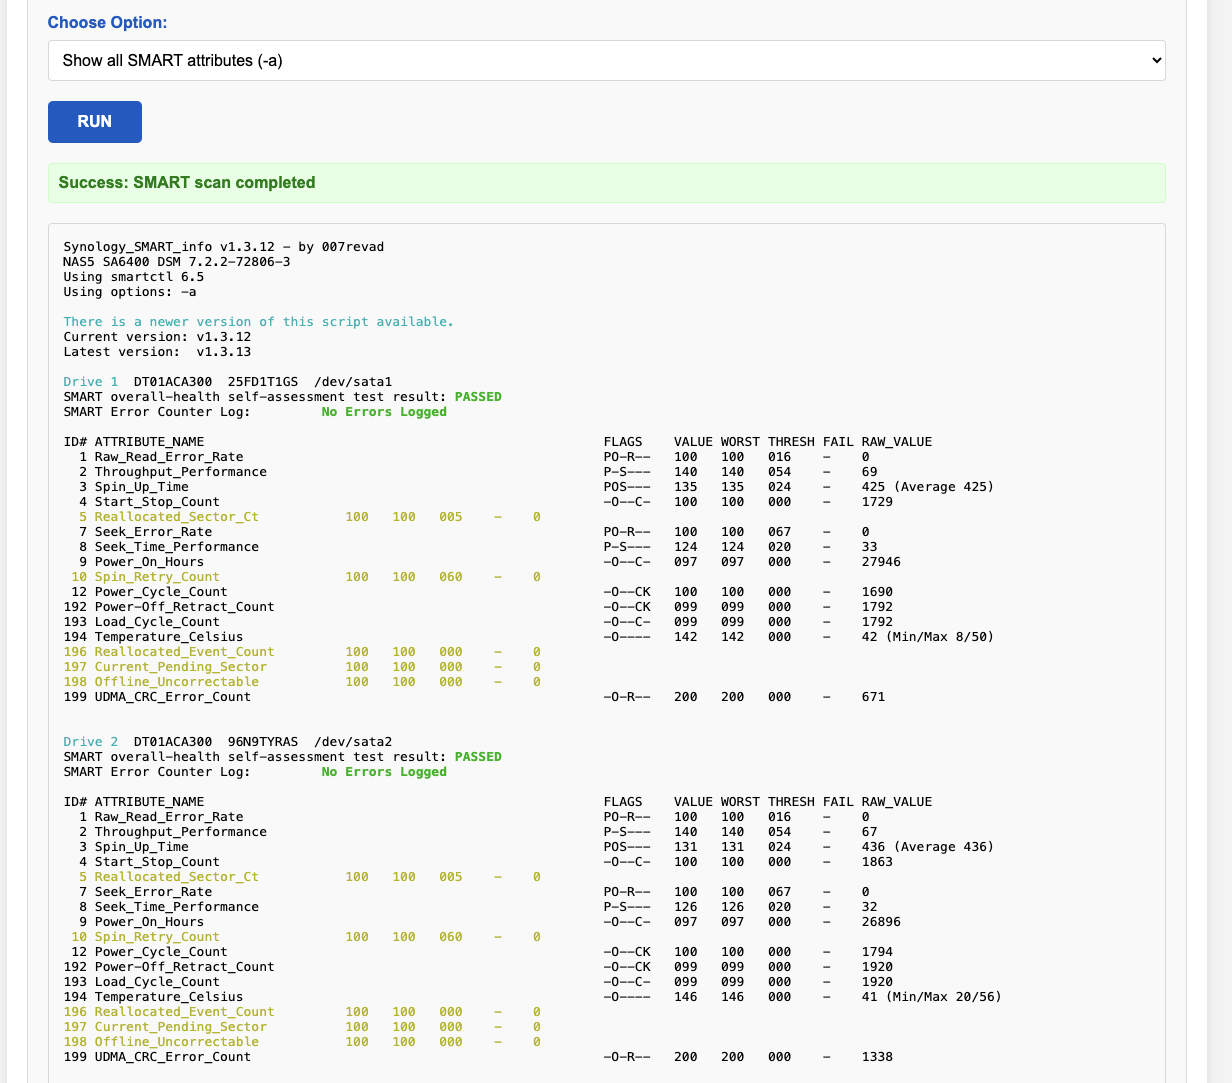Select the 'Synology_SMART_info v1.3.12' header line
This screenshot has width=1232, height=1083.
pos(224,247)
